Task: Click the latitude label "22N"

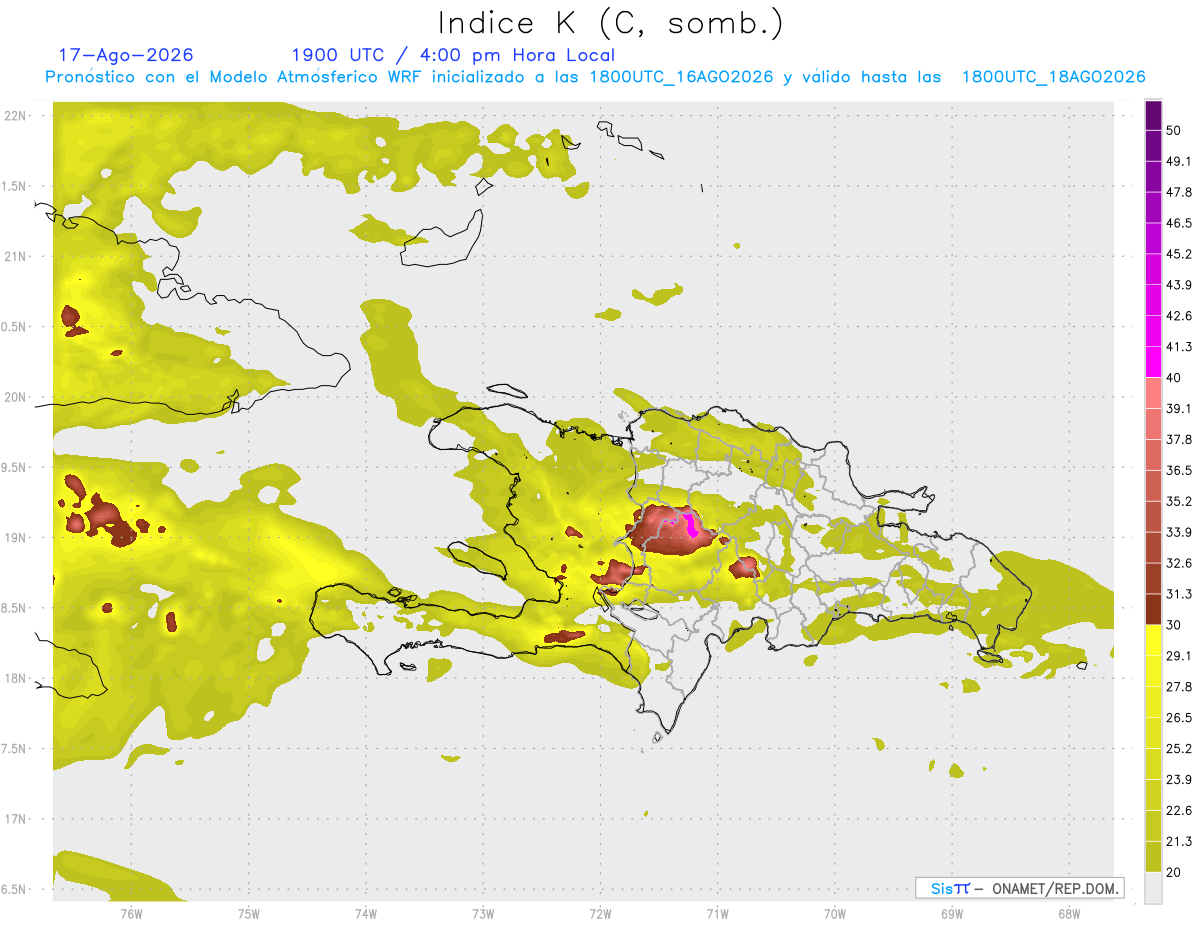Action: point(15,116)
